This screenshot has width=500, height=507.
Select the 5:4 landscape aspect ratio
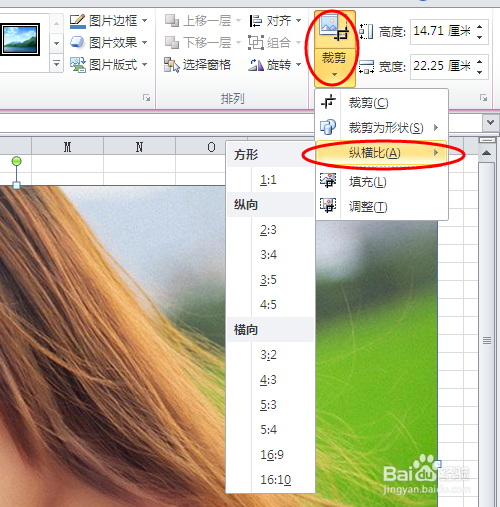(x=270, y=430)
